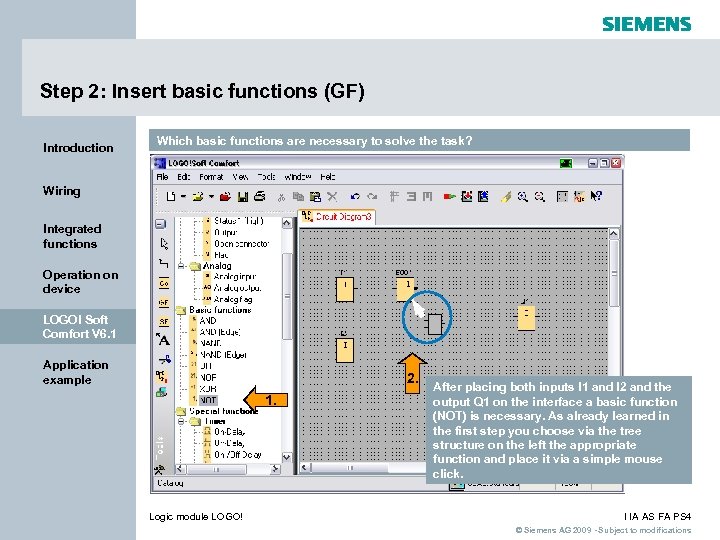The width and height of the screenshot is (720, 540).
Task: Open the Help menu
Action: (x=328, y=177)
